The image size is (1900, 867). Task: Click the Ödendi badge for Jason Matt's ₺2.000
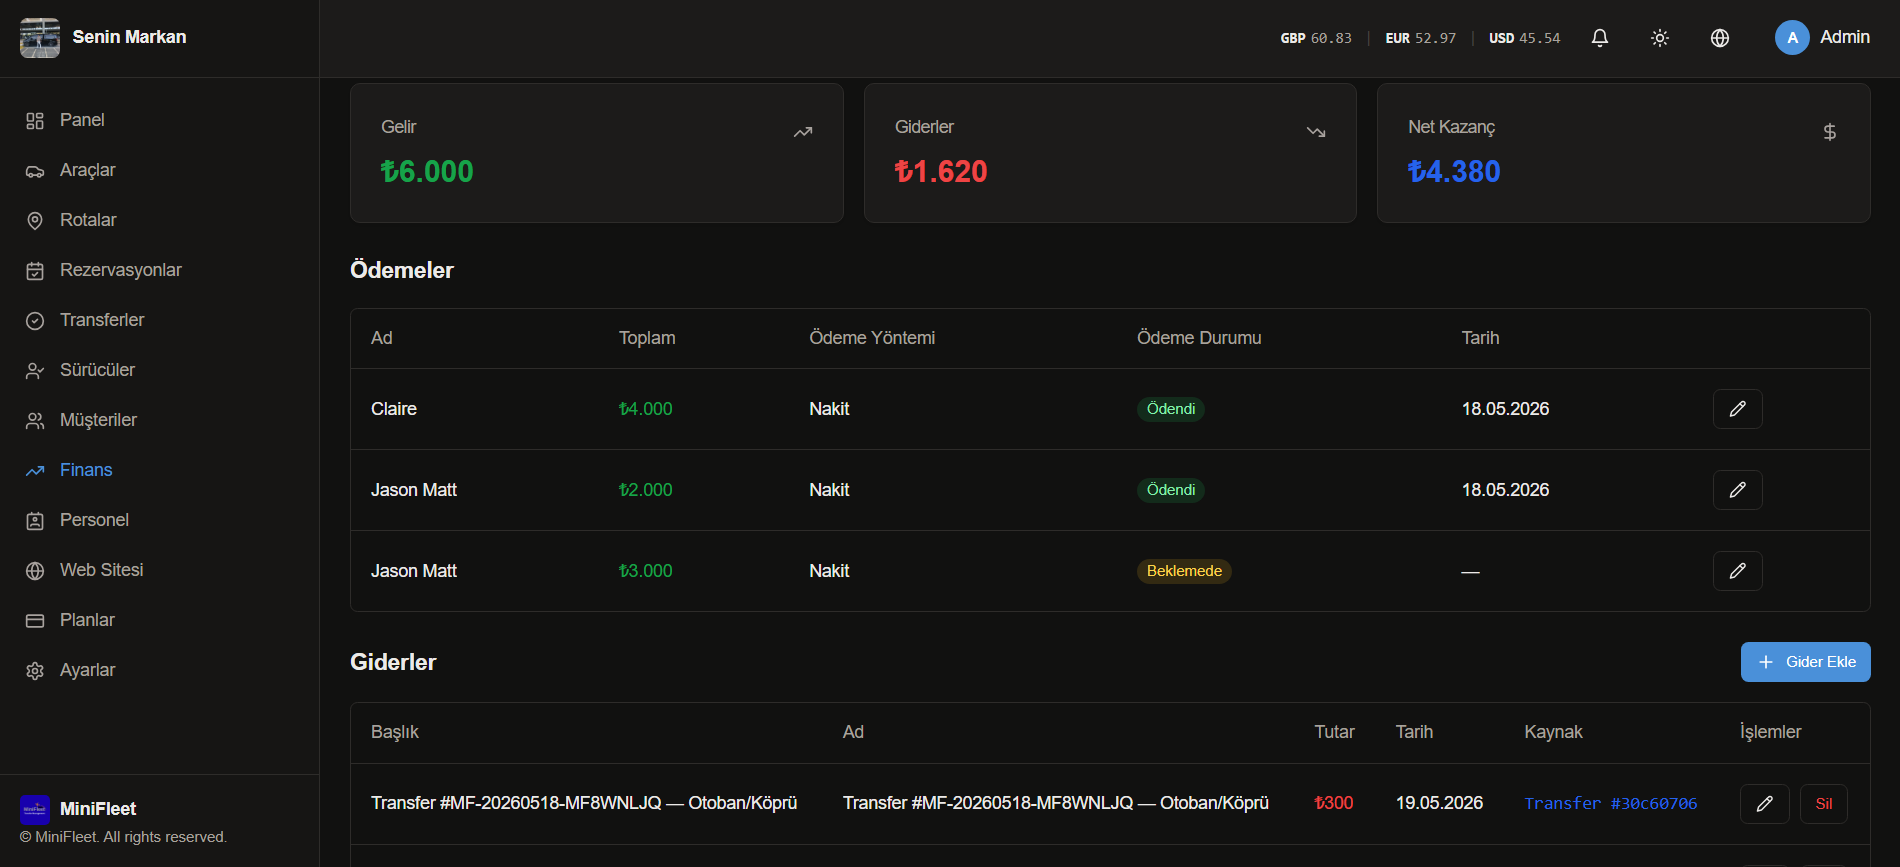pos(1171,490)
